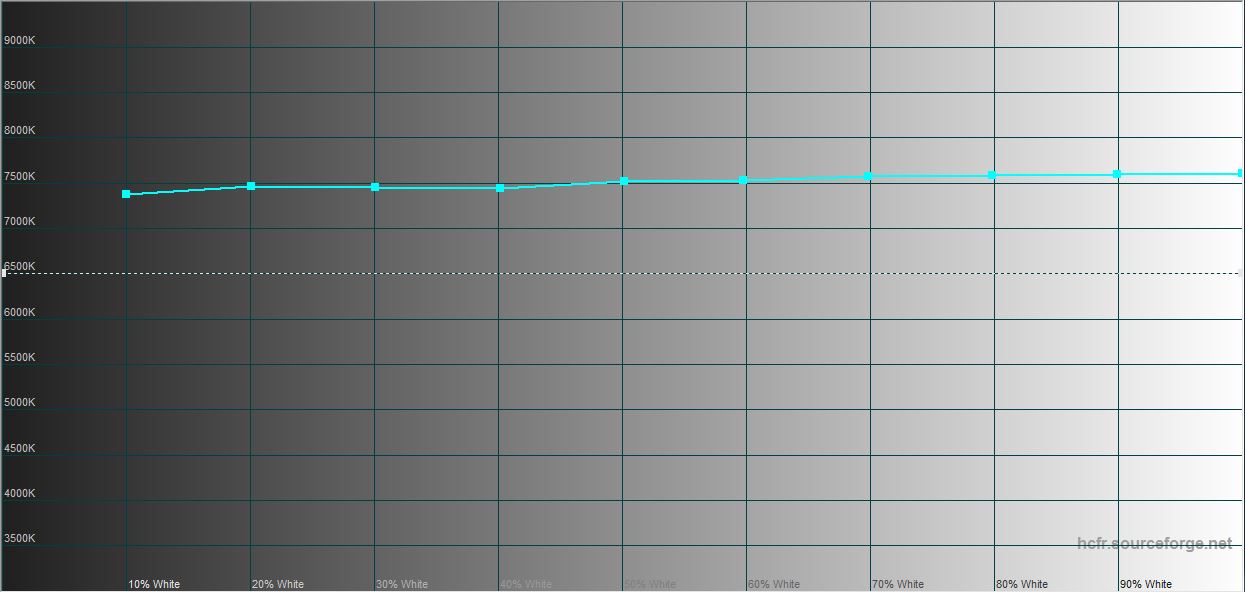
Task: Click the '70% White' axis label
Action: pyautogui.click(x=898, y=584)
